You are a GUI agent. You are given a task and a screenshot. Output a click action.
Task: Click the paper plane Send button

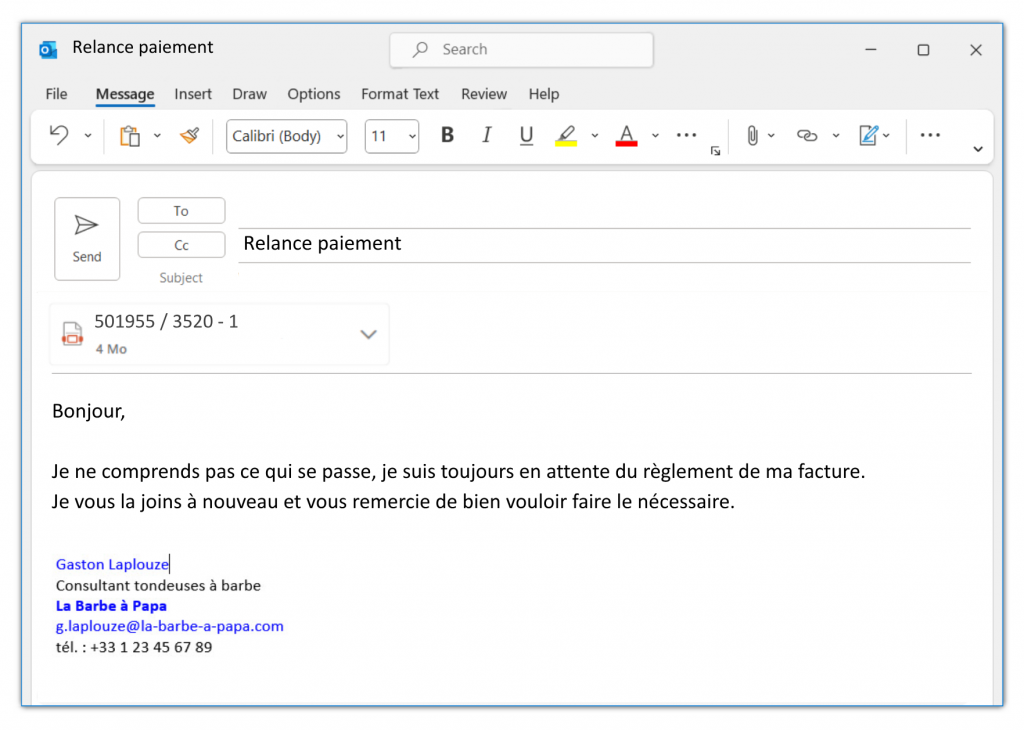(87, 238)
